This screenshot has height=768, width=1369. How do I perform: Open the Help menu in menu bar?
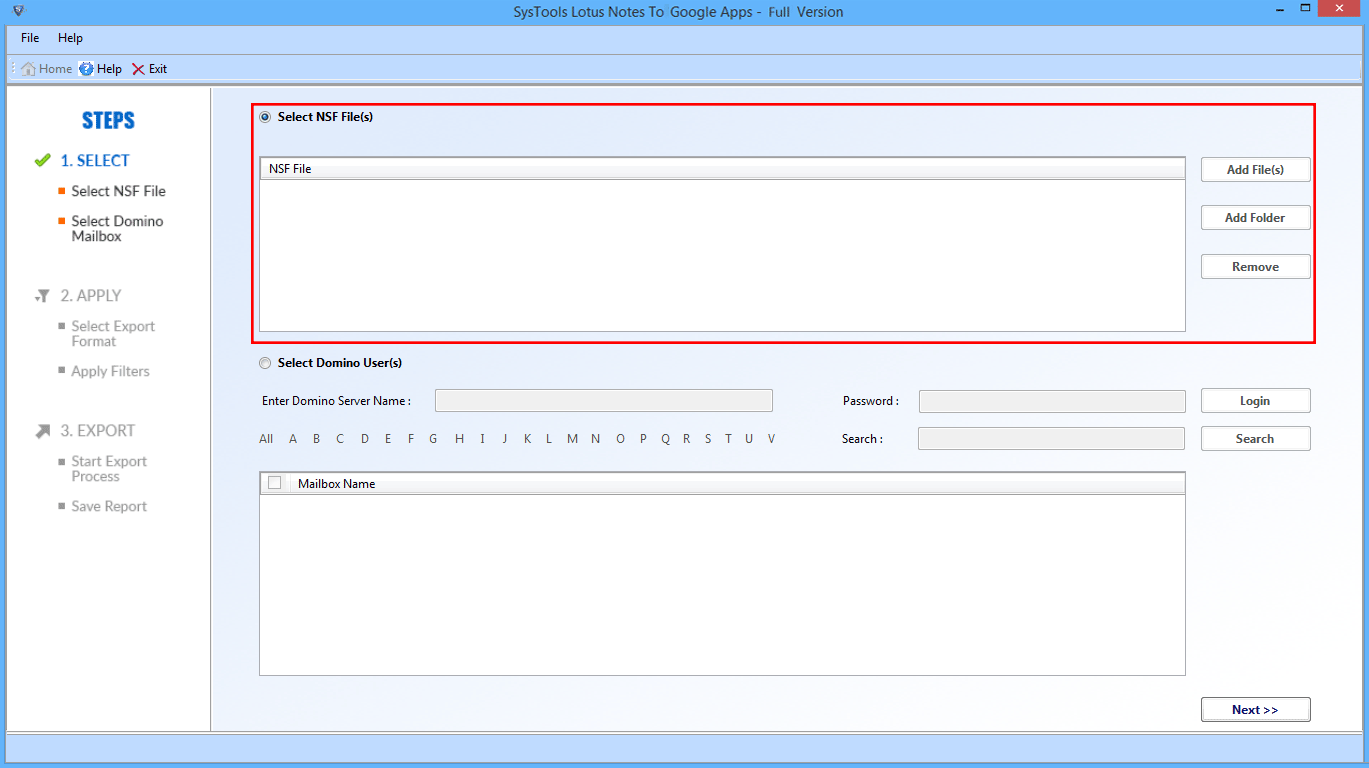coord(70,38)
